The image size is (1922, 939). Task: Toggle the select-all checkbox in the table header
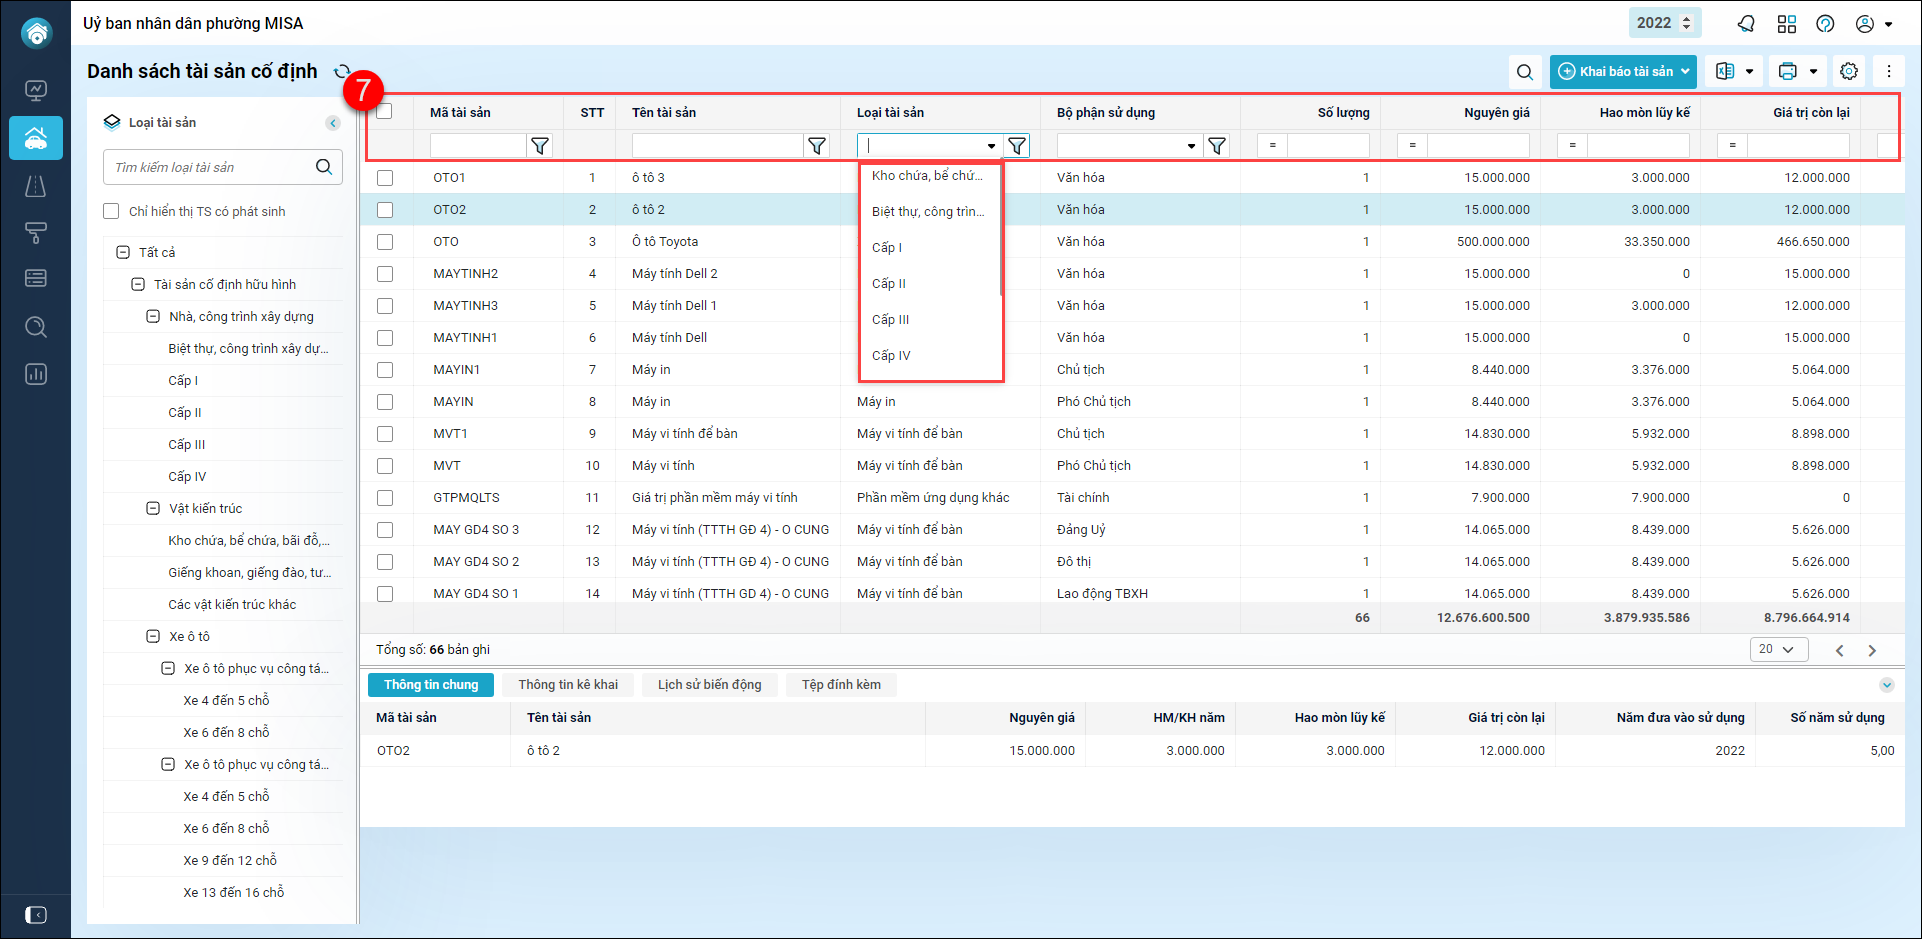[x=385, y=112]
